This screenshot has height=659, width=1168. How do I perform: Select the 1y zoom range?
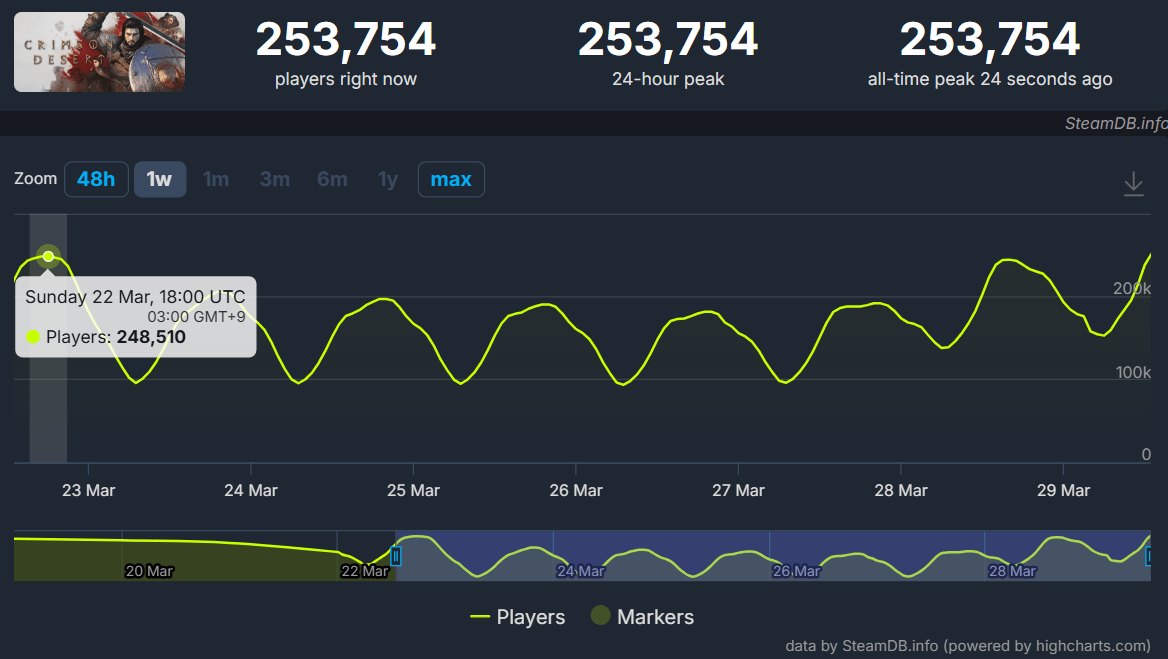[x=388, y=179]
